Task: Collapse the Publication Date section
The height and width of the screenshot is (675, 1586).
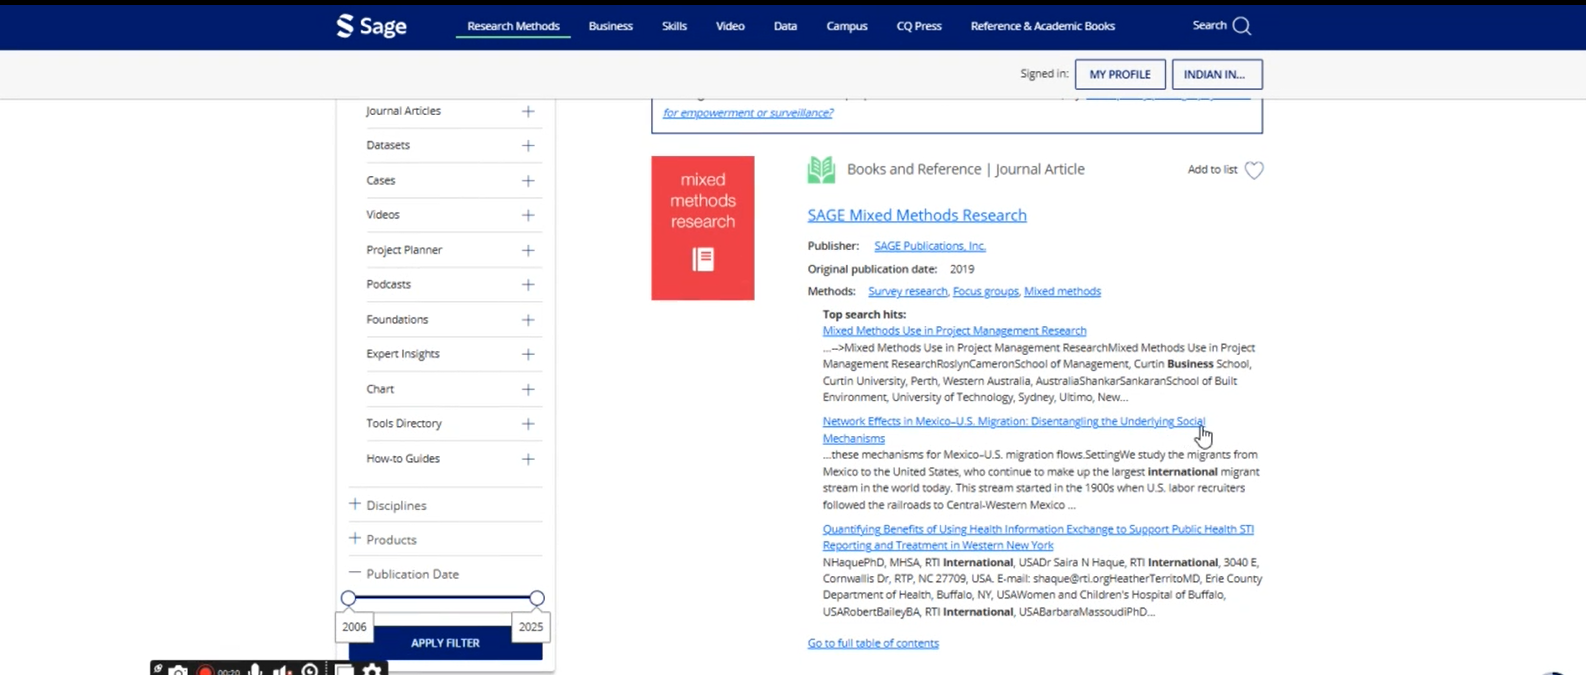Action: tap(355, 573)
